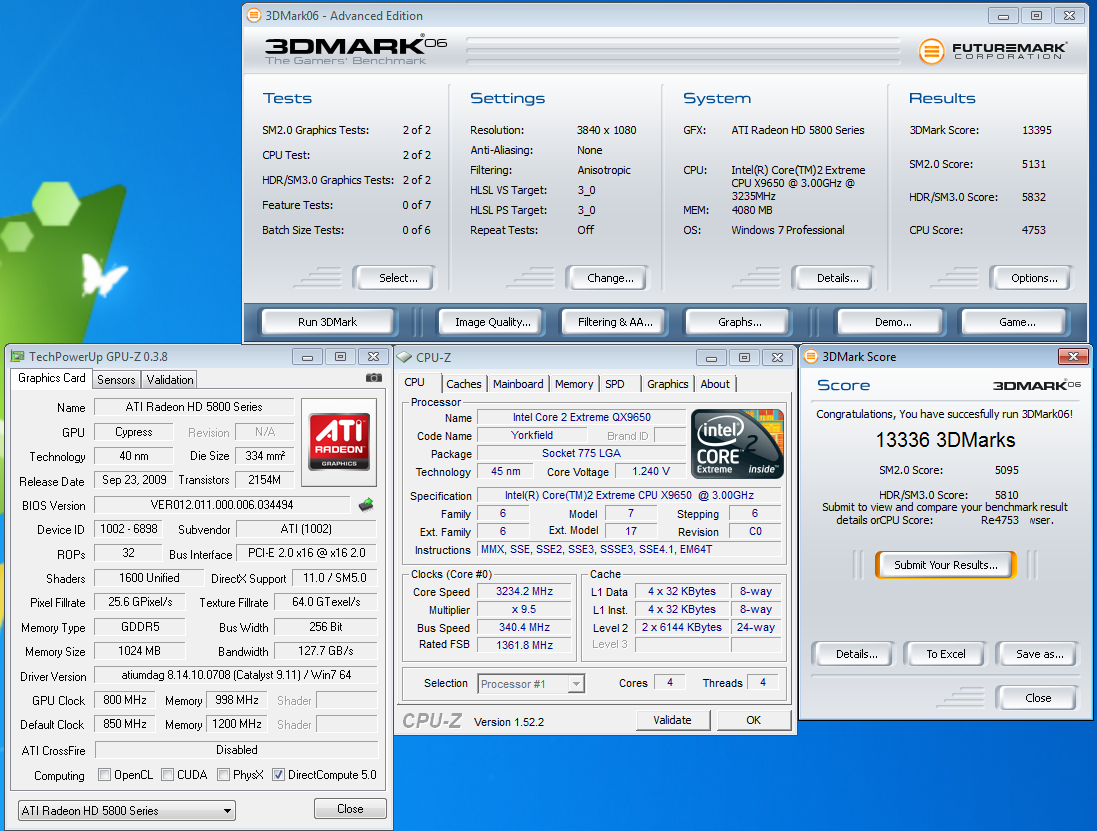Viewport: 1097px width, 831px height.
Task: Open the Memory tab in CPU-Z
Action: (x=574, y=384)
